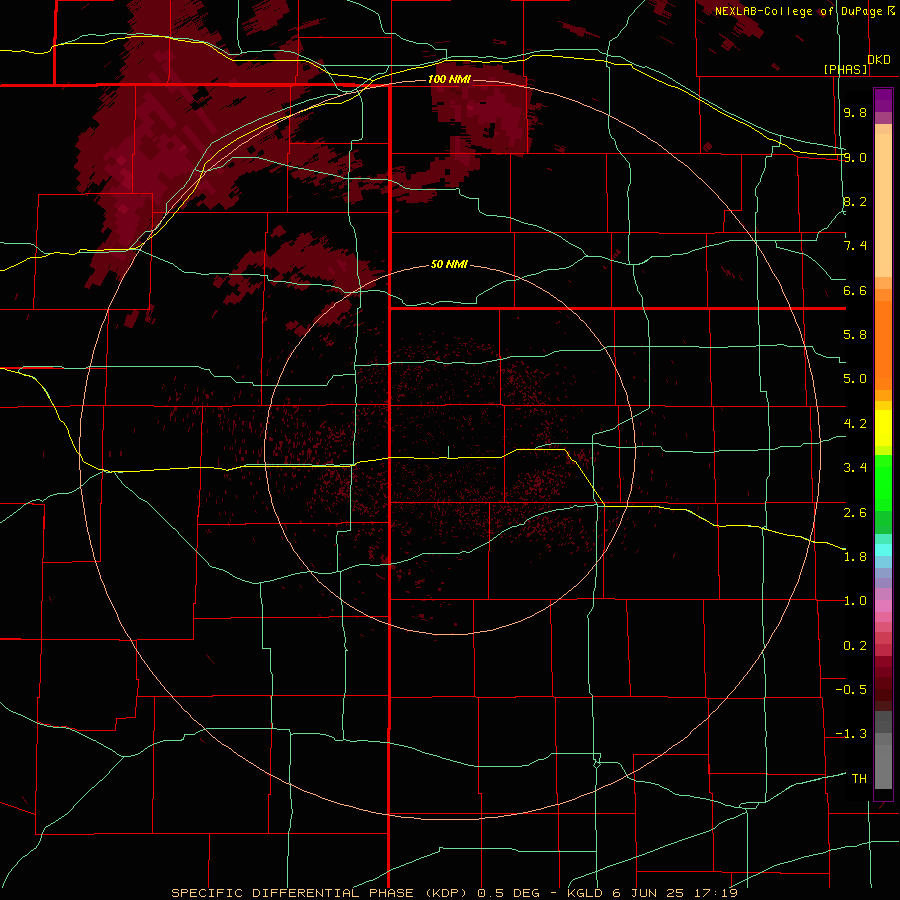Click the [PHAS] label above the color scale
900x900 pixels.
(x=845, y=69)
